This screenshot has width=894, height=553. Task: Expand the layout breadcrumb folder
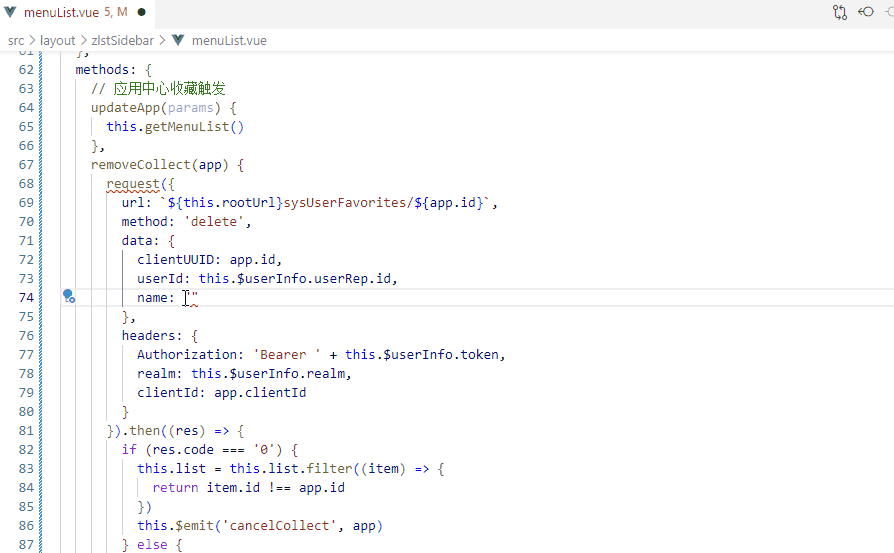[x=58, y=41]
